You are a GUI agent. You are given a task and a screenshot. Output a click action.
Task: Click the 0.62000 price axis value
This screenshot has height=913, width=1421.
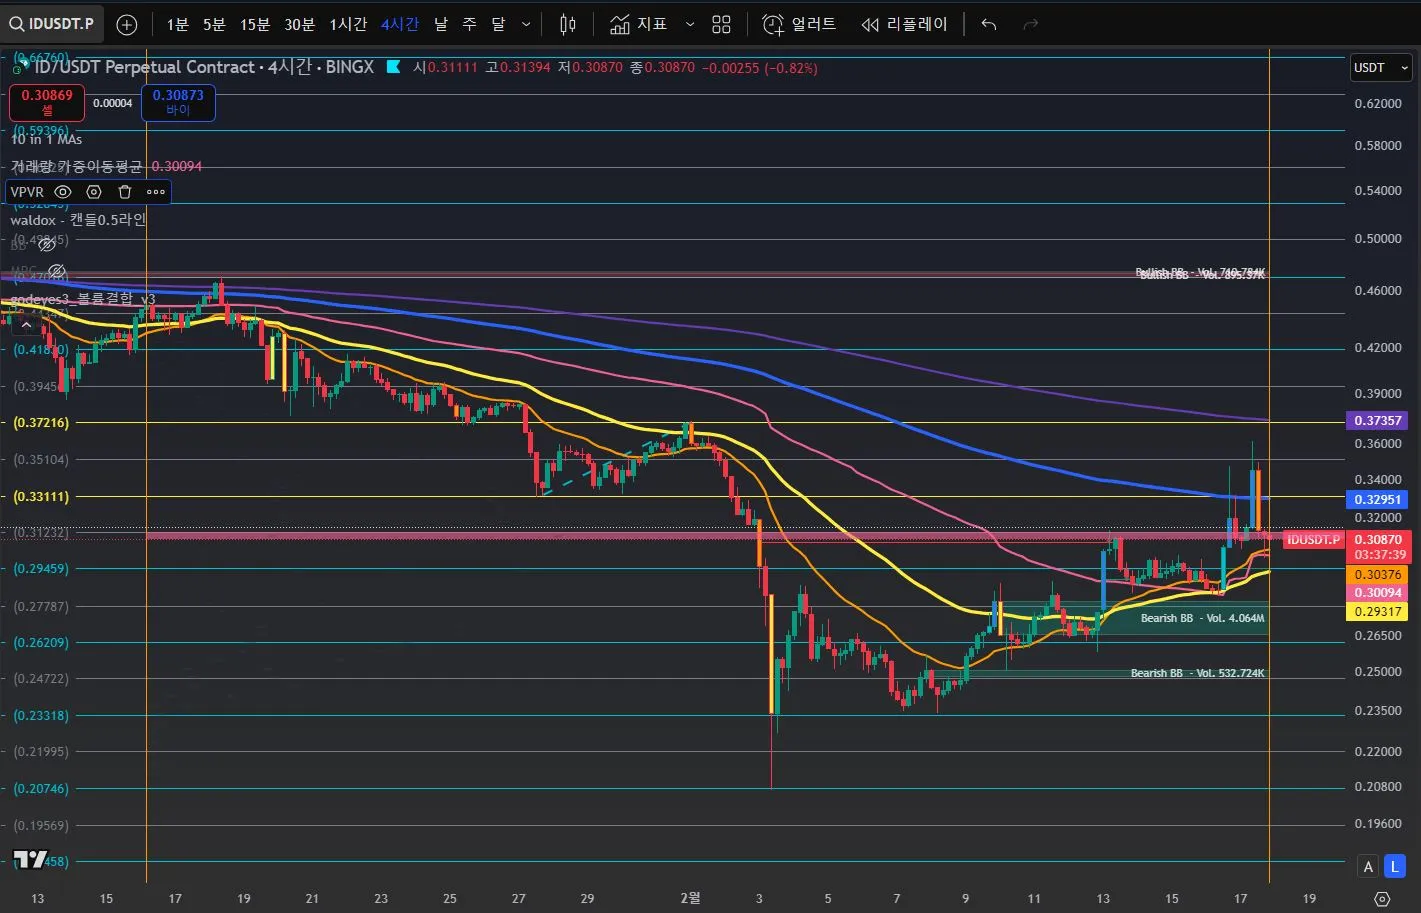click(1377, 103)
